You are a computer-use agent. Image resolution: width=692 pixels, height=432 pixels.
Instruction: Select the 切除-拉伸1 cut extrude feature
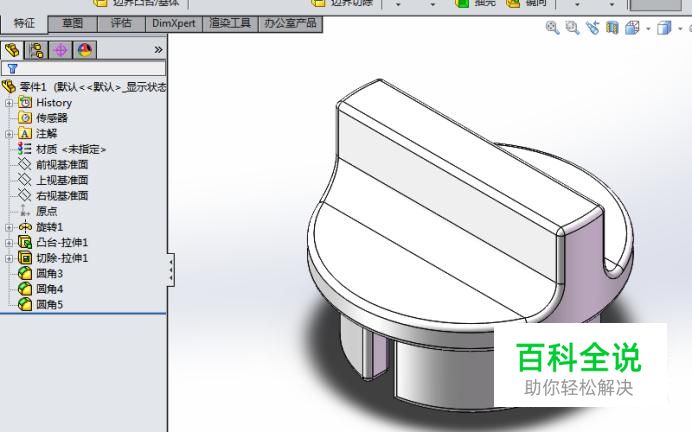[53, 258]
